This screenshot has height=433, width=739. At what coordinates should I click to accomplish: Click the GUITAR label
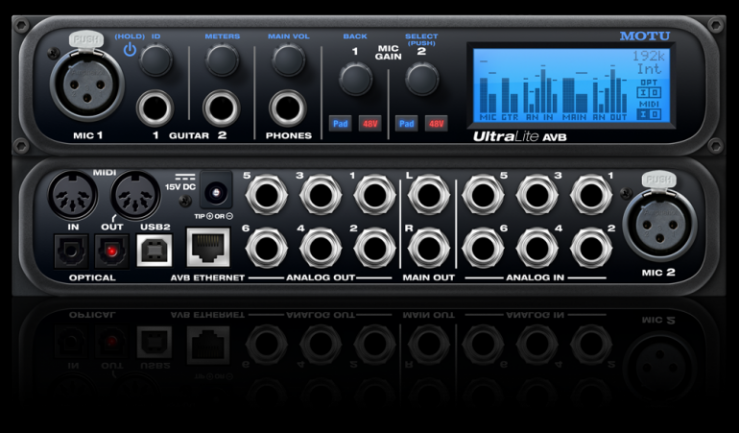click(189, 136)
